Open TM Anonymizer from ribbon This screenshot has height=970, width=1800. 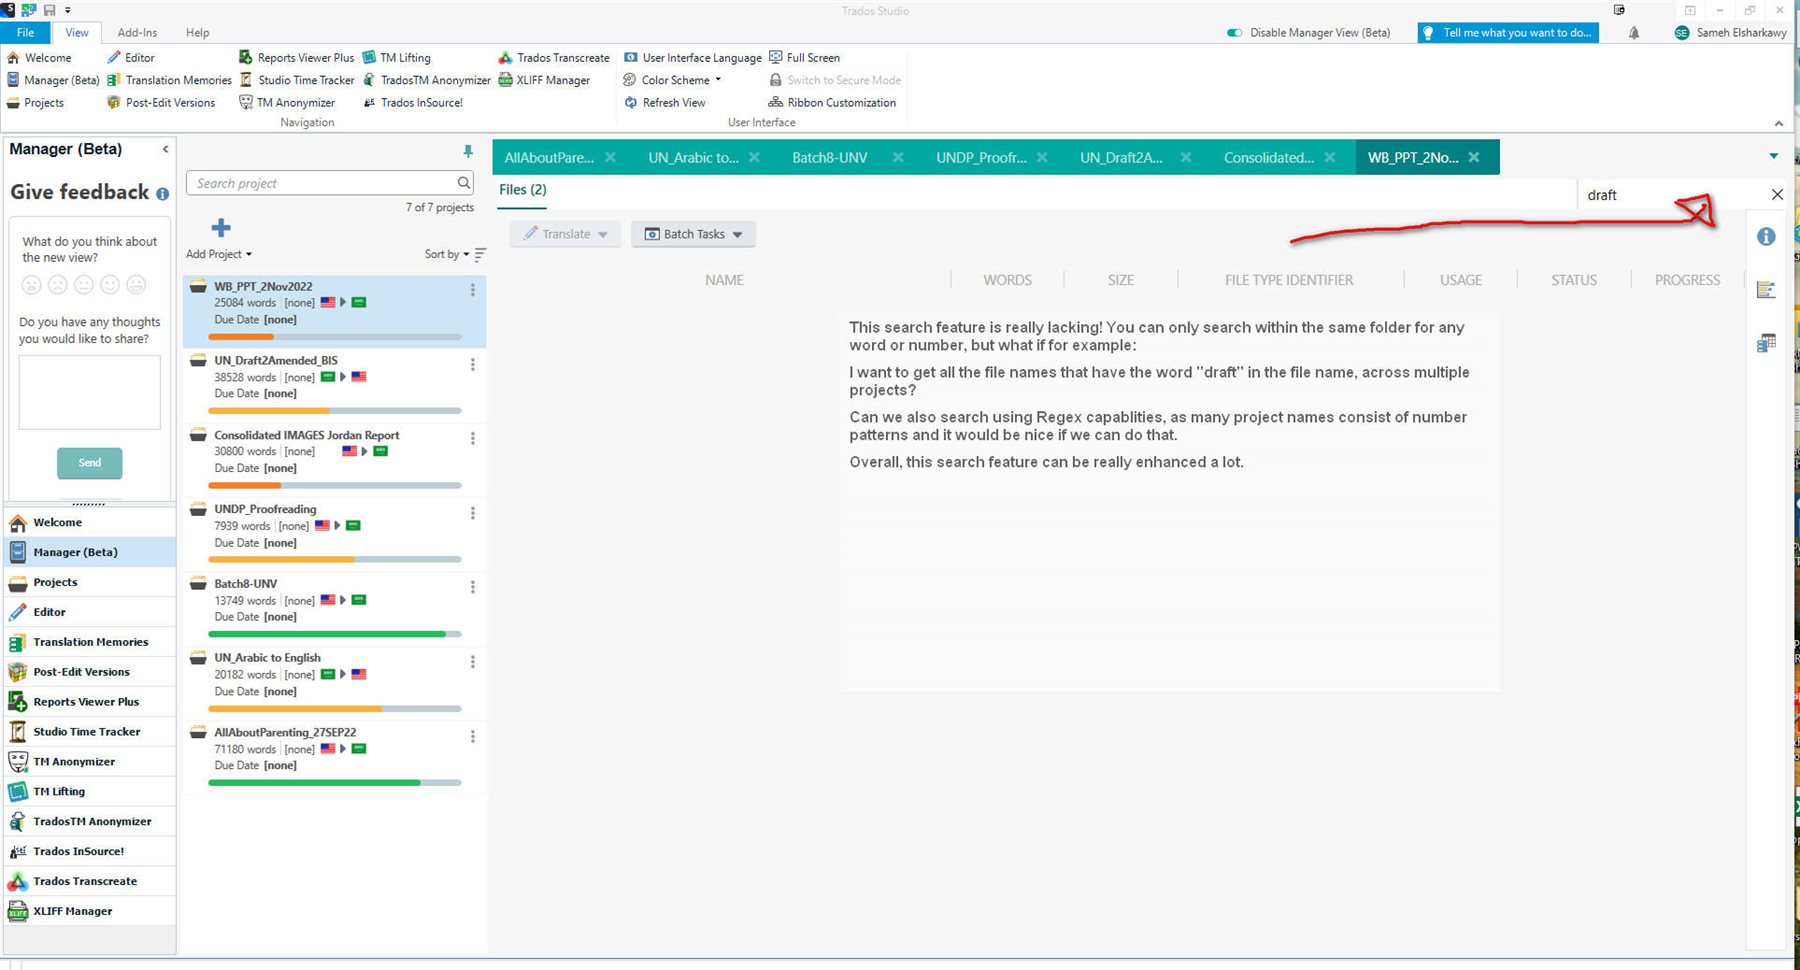click(x=287, y=102)
